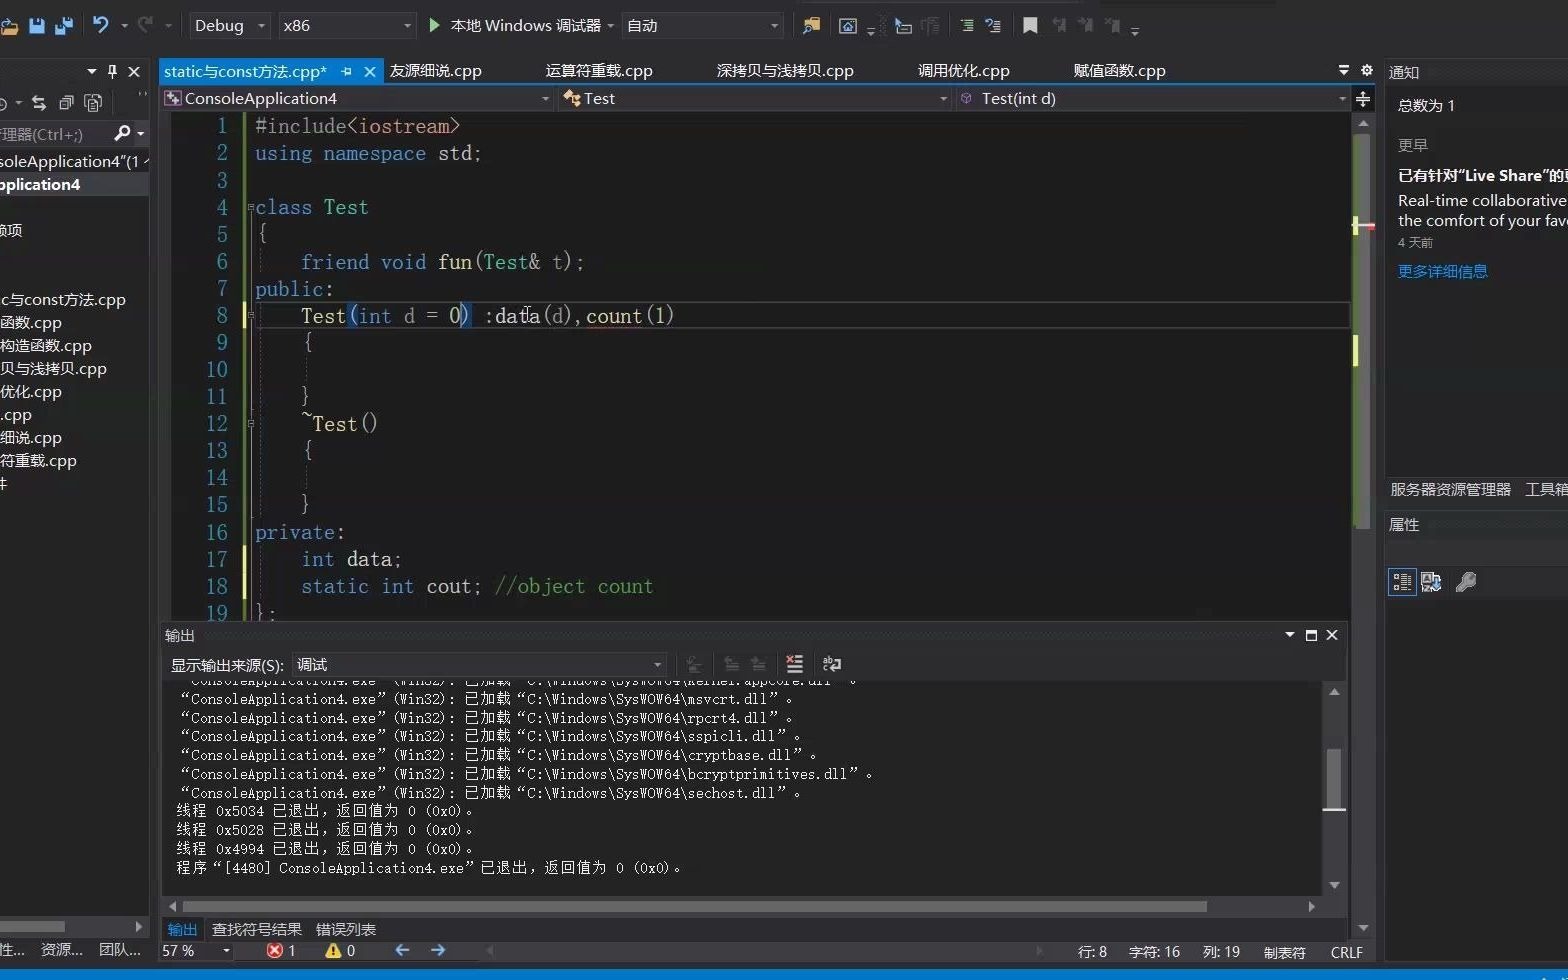The width and height of the screenshot is (1568, 980).
Task: Collapse the ~Test destructor block on line 12
Action: [x=250, y=424]
